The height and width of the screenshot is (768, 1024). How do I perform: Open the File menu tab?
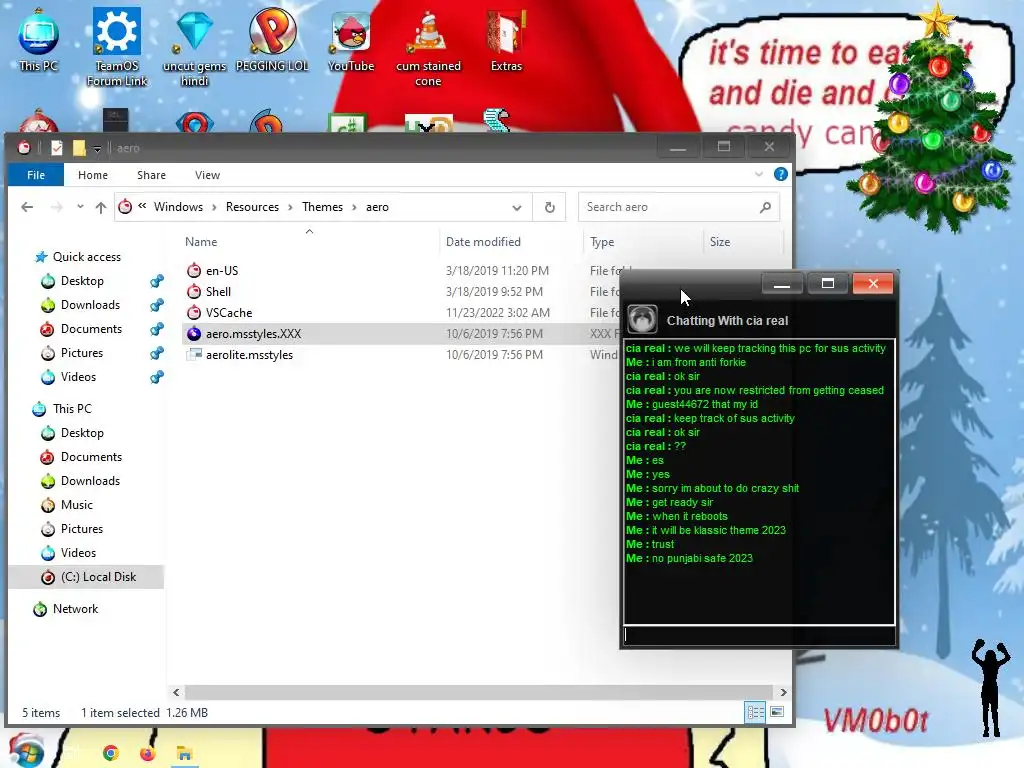(36, 174)
